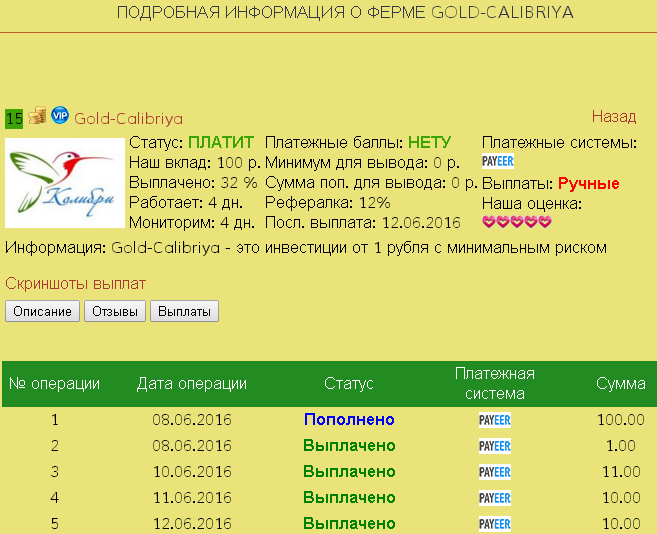The width and height of the screenshot is (657, 534).
Task: Click the 11.00 sum cell
Action: [x=621, y=472]
